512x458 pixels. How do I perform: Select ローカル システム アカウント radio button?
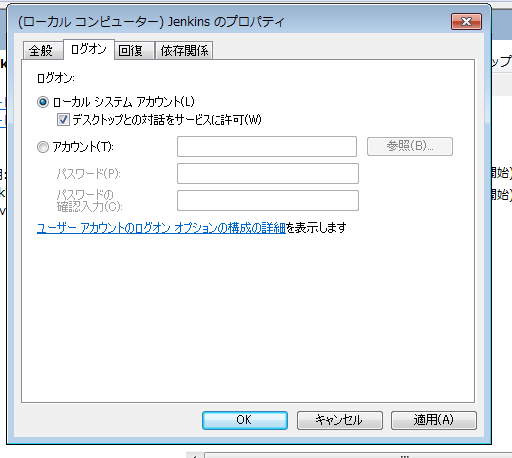point(43,102)
